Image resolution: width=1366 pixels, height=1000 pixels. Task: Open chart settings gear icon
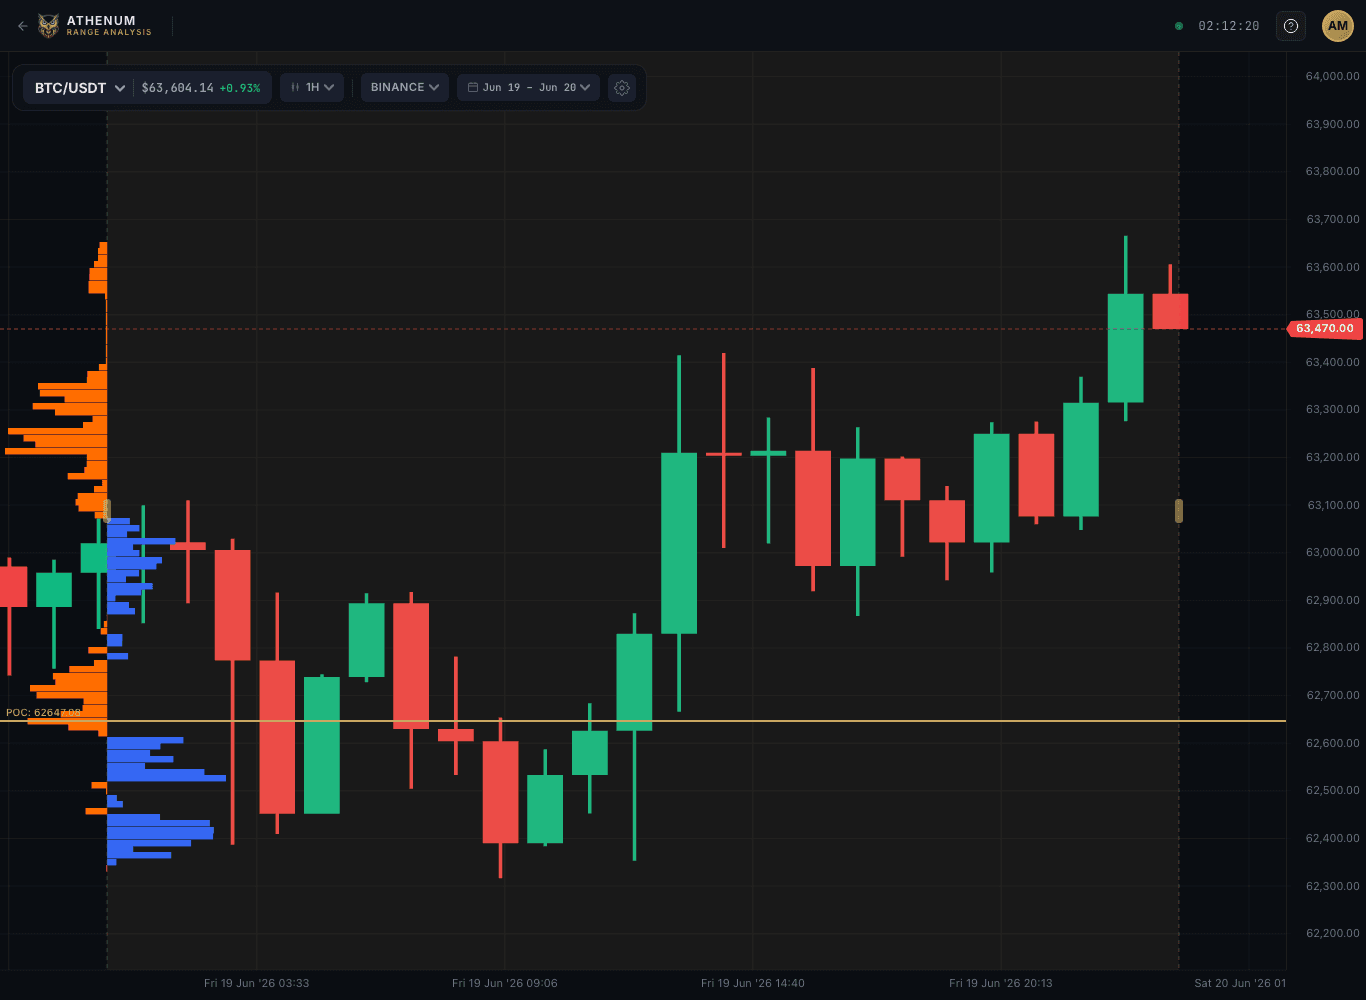[622, 88]
